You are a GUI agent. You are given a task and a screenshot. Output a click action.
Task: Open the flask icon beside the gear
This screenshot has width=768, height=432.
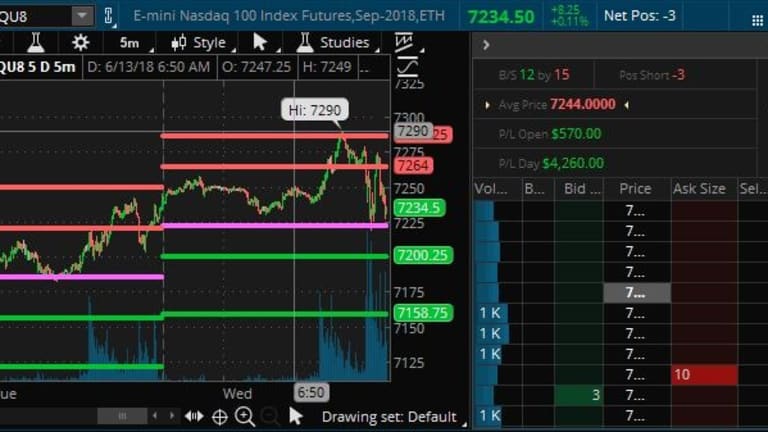(x=36, y=43)
